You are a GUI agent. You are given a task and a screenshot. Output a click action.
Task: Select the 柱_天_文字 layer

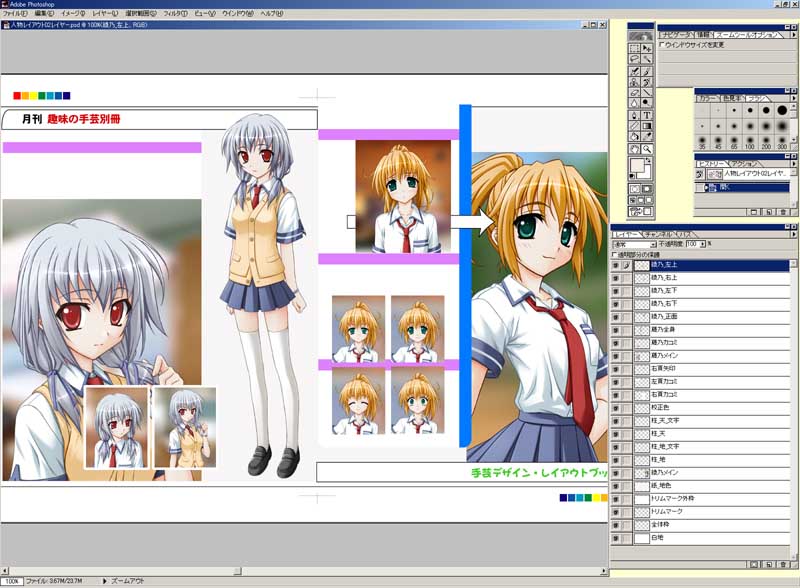(712, 421)
